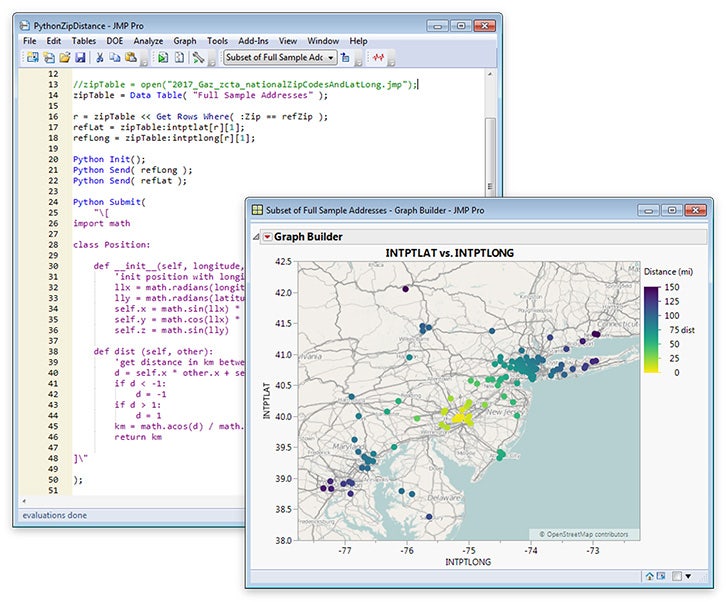The image size is (726, 602).
Task: Open the Analyze menu
Action: tap(148, 41)
